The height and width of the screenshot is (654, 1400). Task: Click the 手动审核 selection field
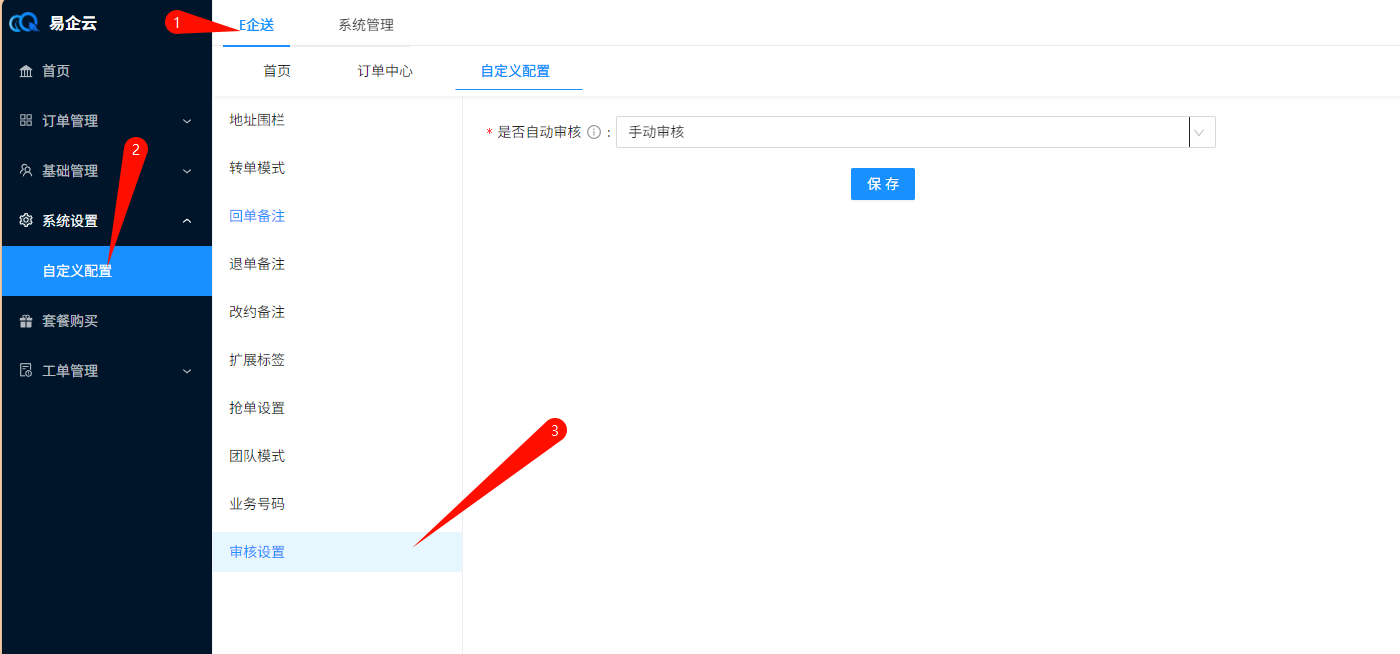pyautogui.click(x=900, y=132)
